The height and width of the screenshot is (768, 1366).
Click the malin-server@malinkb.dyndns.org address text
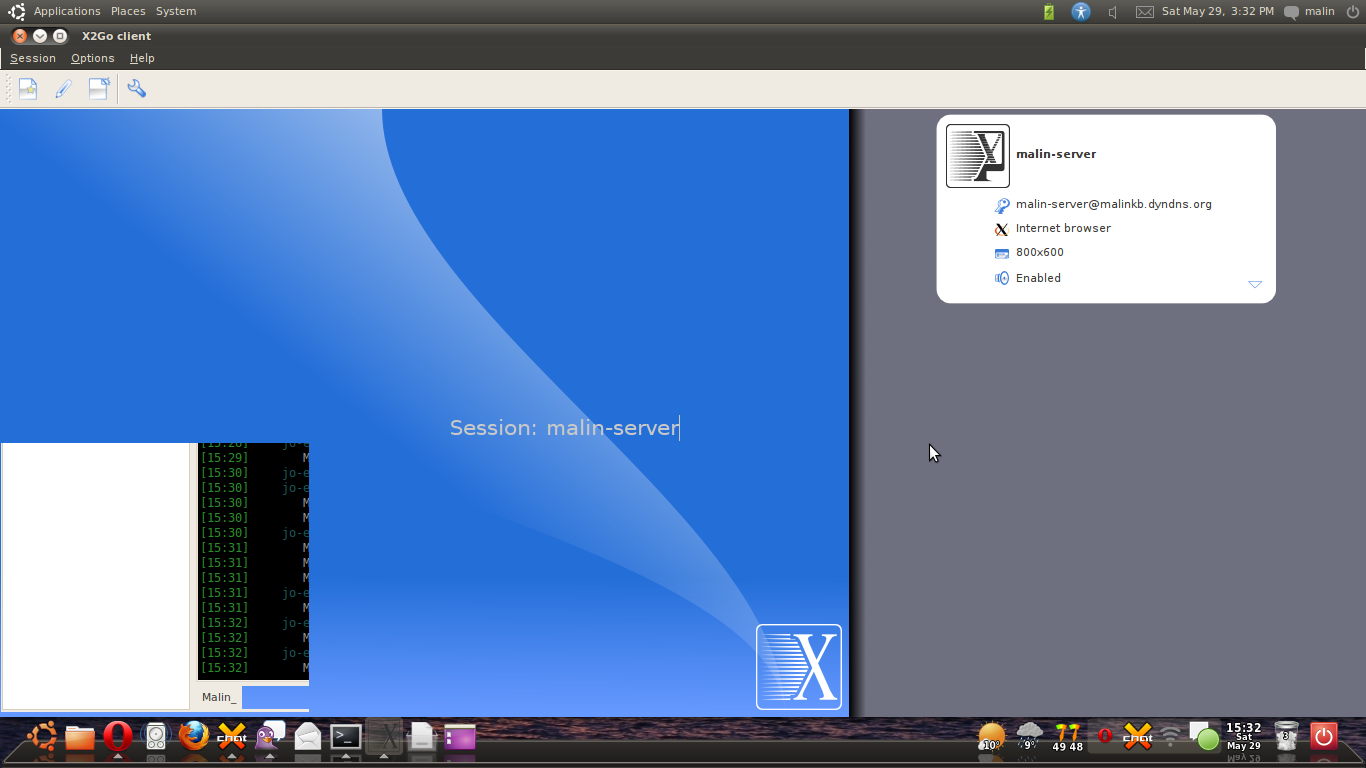[1113, 204]
